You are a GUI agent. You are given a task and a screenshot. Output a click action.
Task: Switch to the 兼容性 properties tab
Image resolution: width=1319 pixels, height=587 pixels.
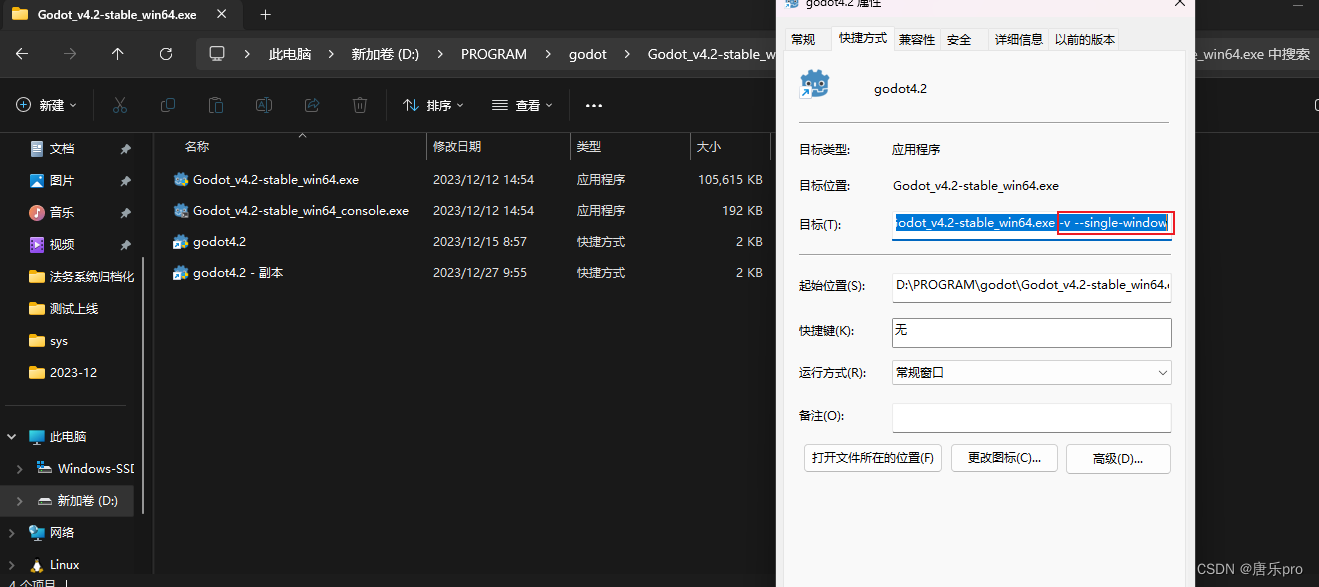click(x=916, y=39)
